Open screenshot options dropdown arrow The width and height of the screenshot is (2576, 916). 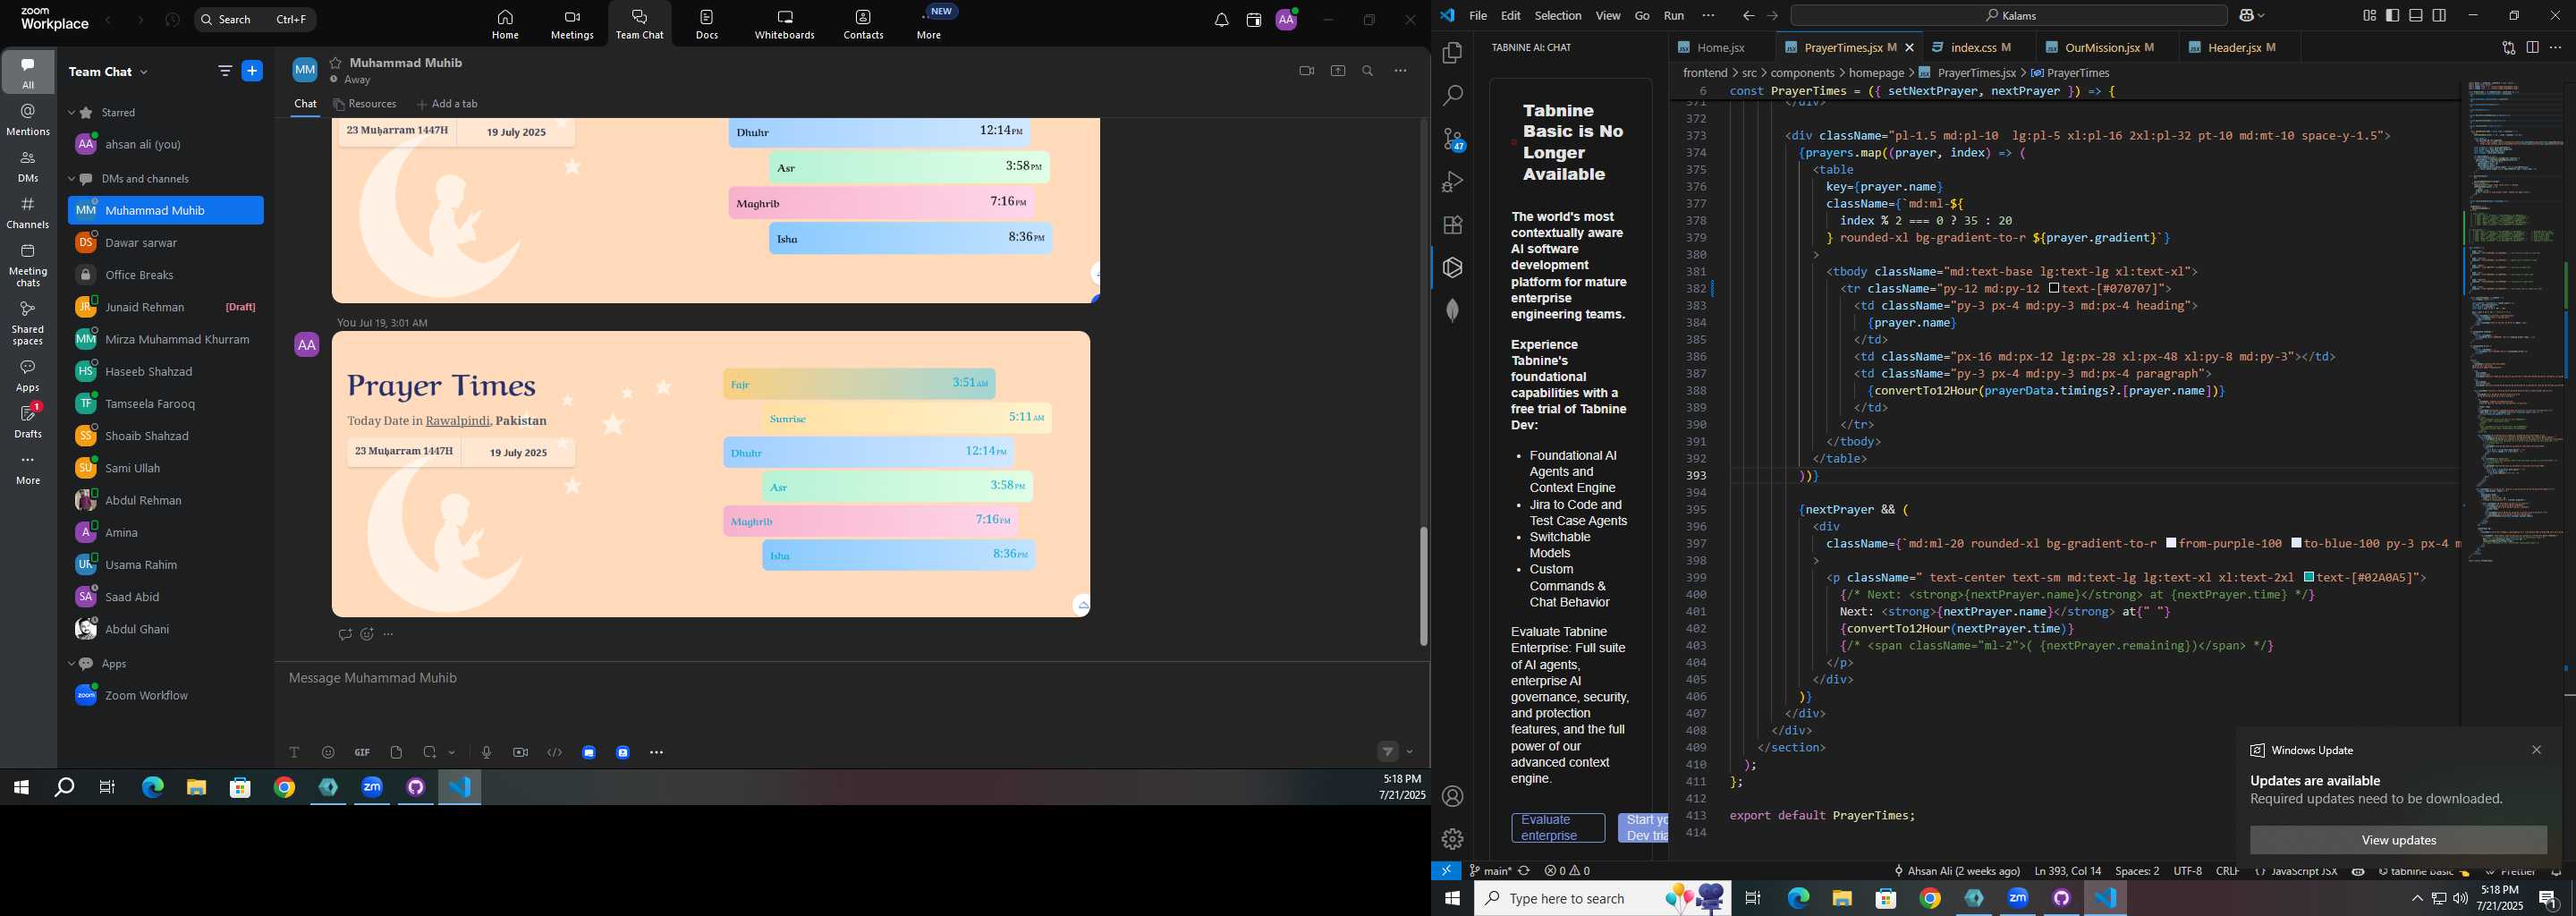point(452,753)
